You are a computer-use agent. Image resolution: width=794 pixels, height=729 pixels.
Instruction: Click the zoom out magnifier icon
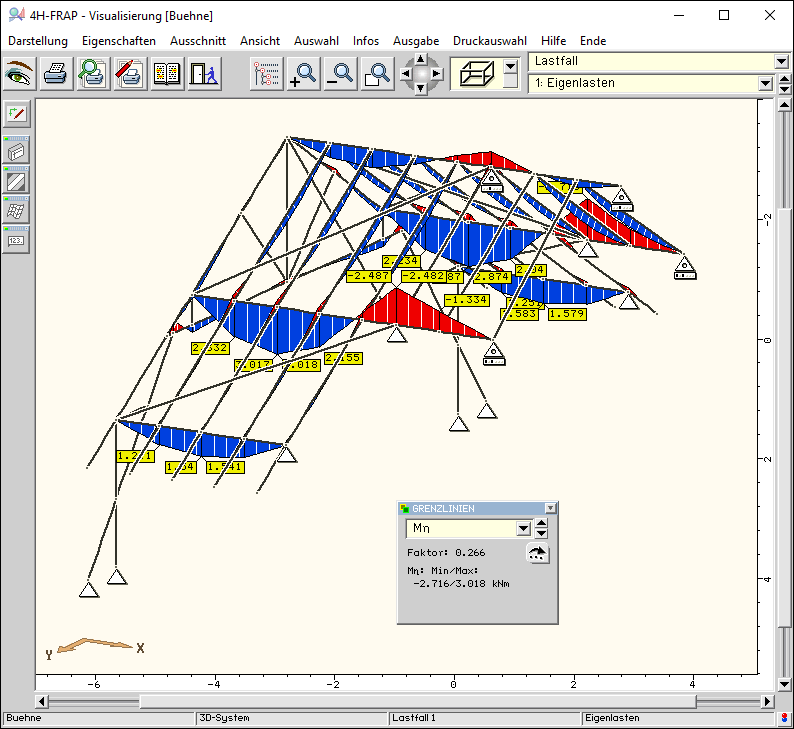pos(340,74)
